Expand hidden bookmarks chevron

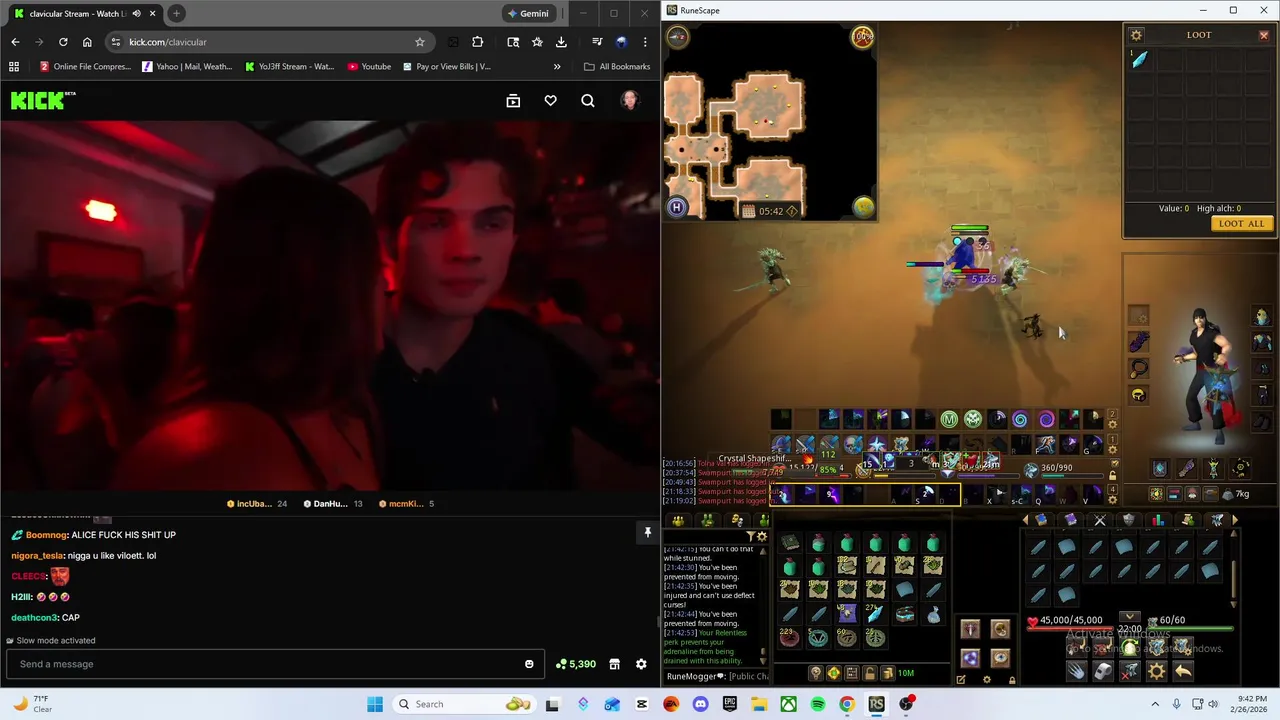pyautogui.click(x=557, y=66)
